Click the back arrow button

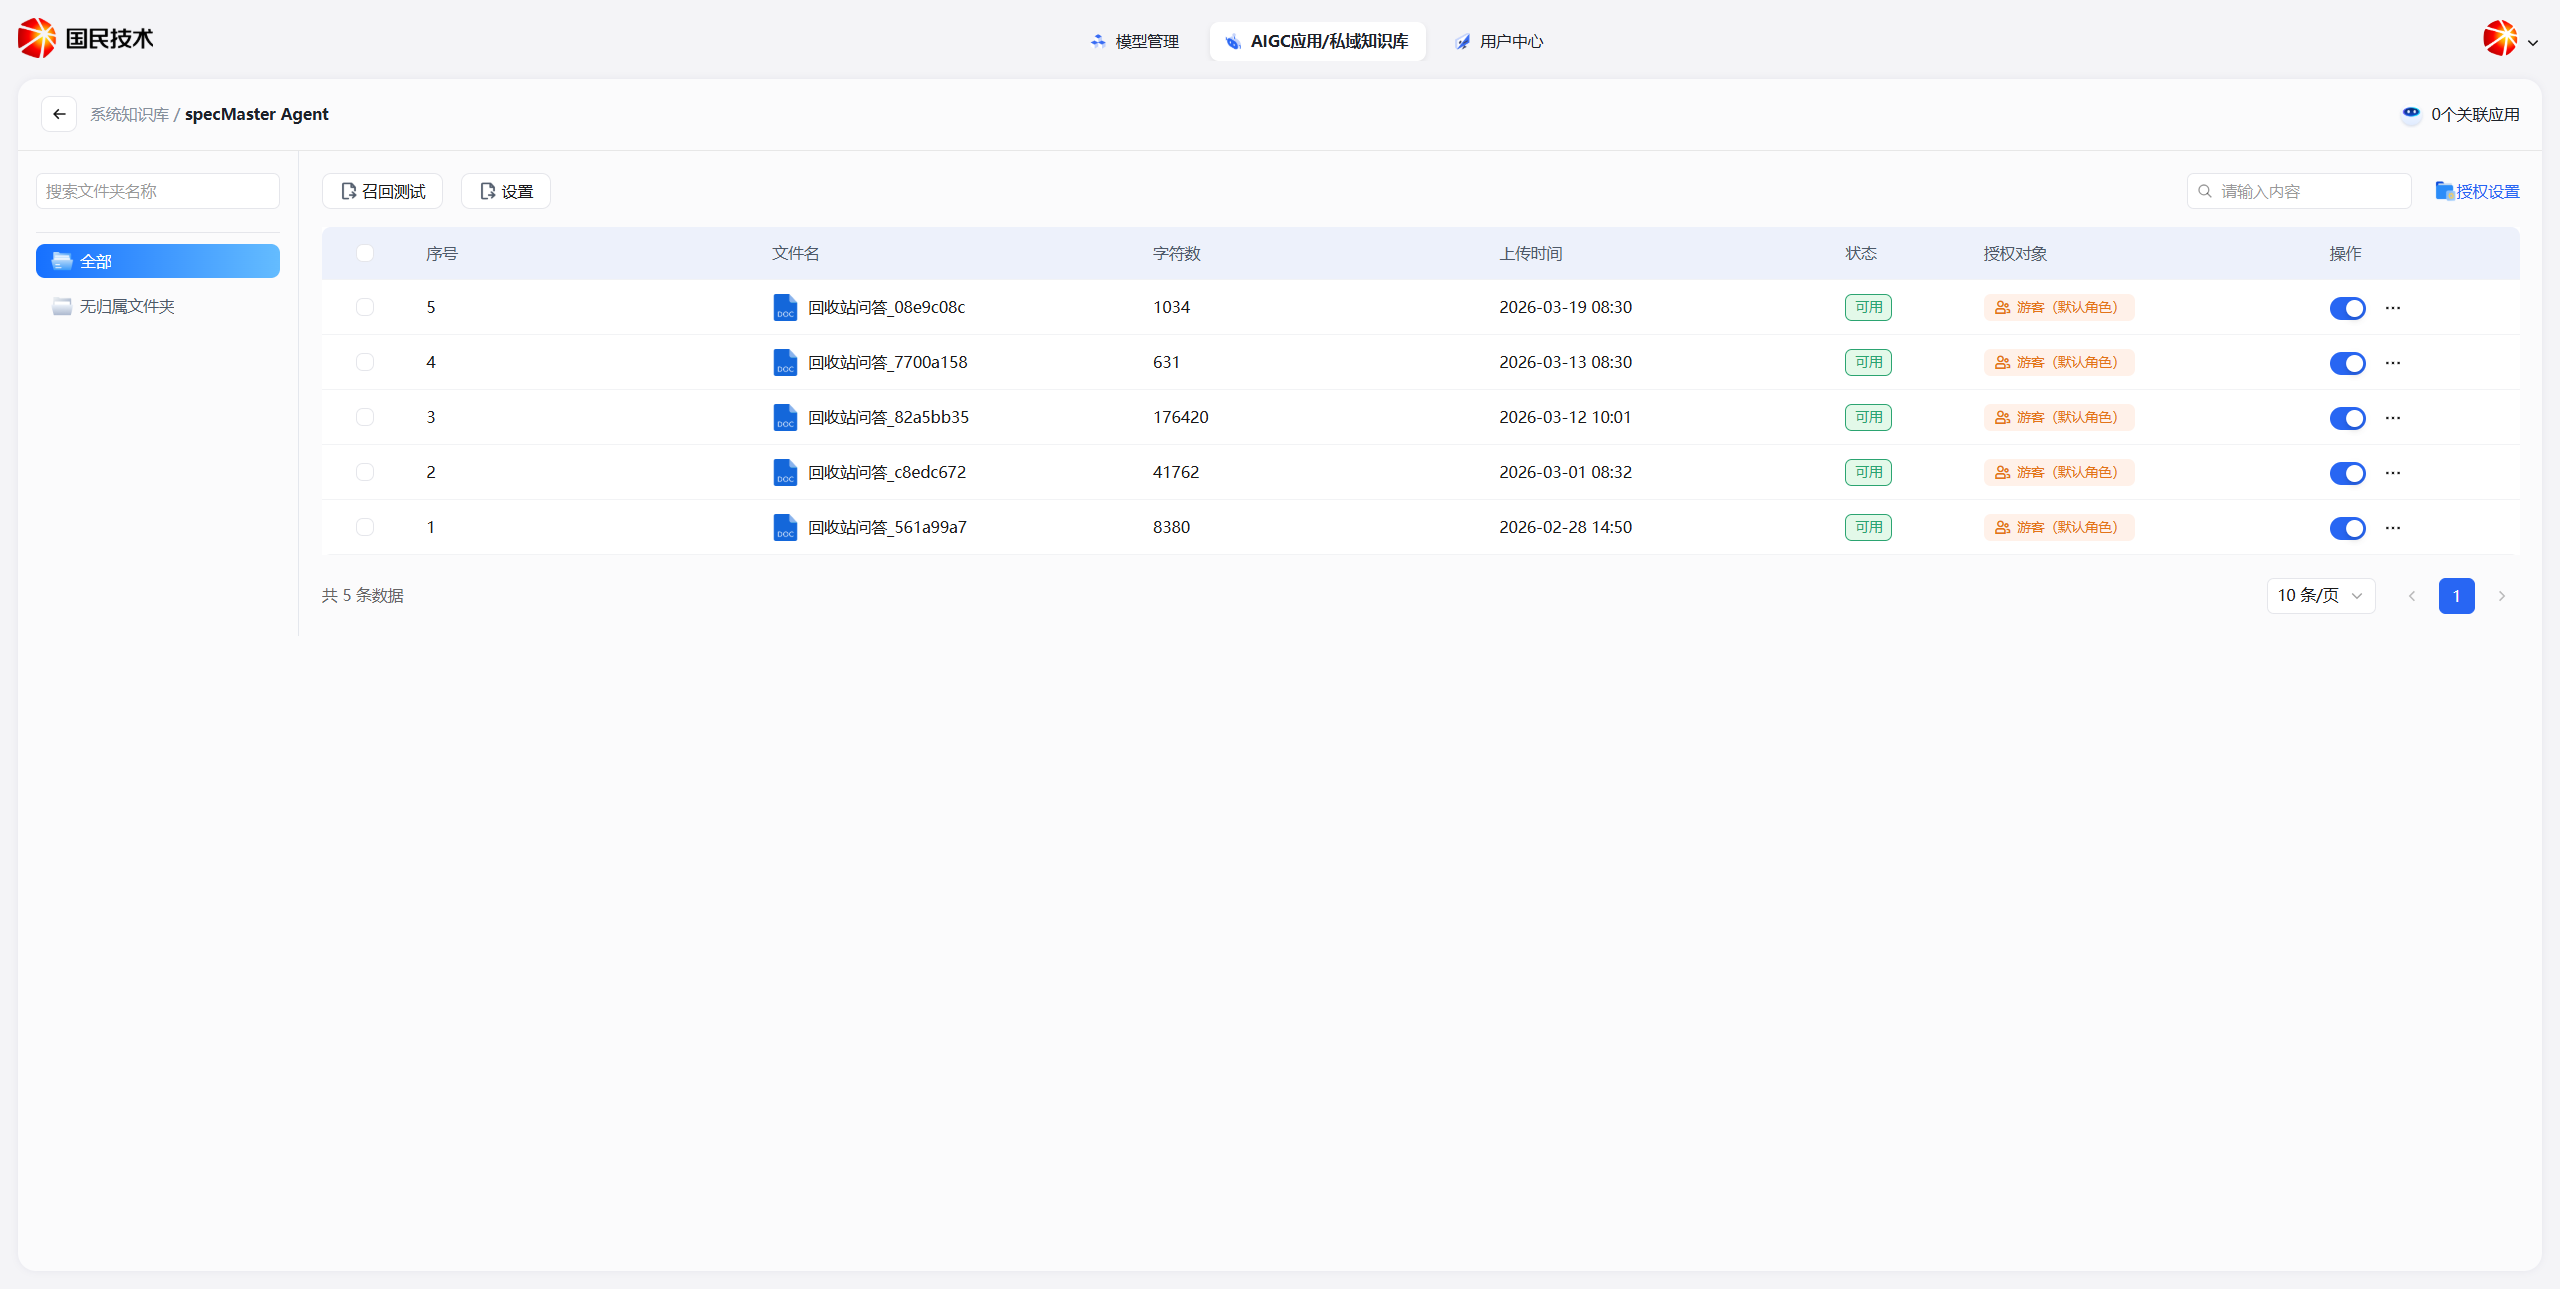coord(59,114)
